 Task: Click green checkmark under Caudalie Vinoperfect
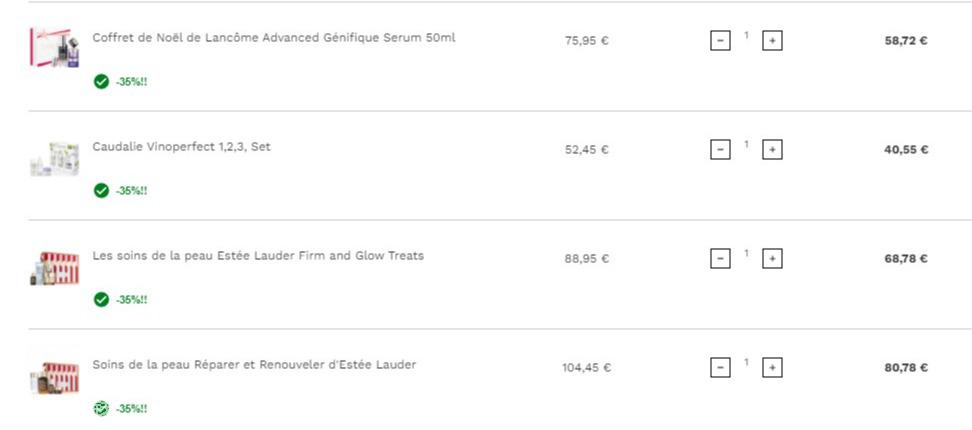[x=101, y=191]
